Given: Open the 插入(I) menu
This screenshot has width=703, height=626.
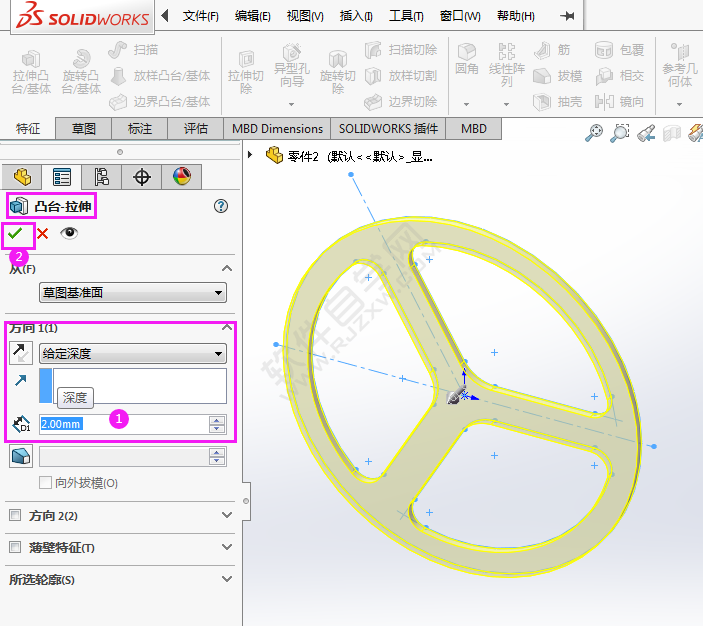Looking at the screenshot, I should [x=356, y=16].
